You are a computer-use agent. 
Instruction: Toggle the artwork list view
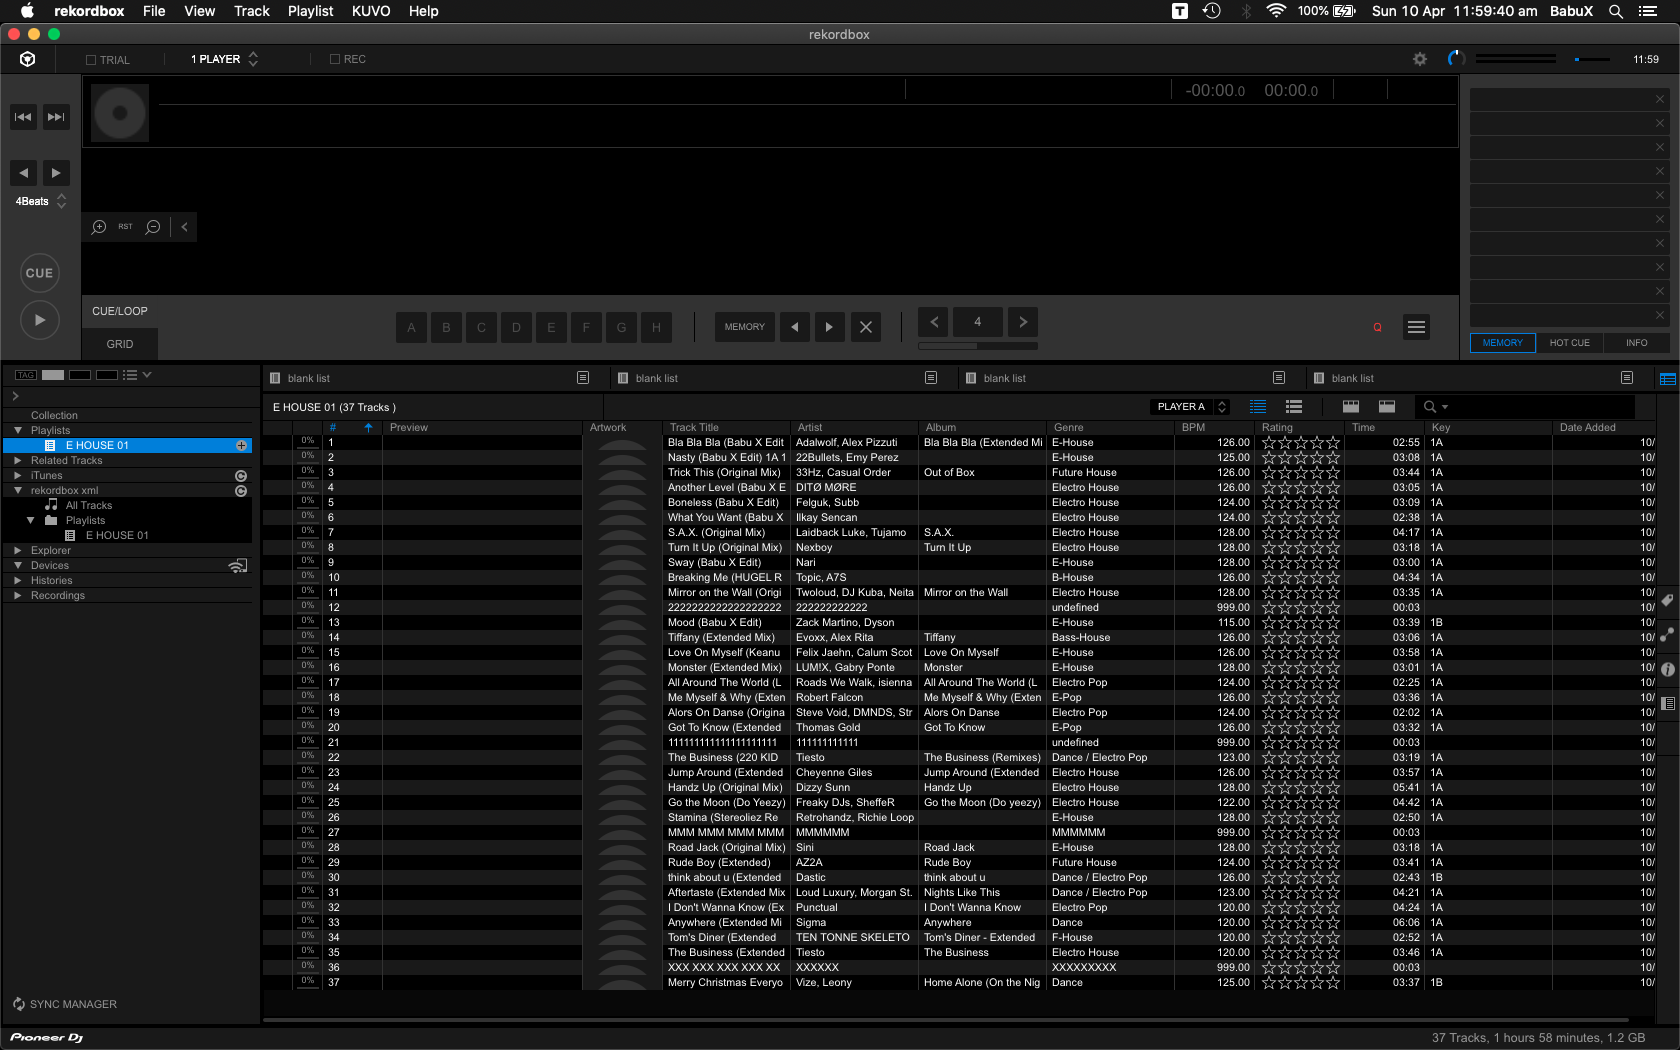[1293, 407]
